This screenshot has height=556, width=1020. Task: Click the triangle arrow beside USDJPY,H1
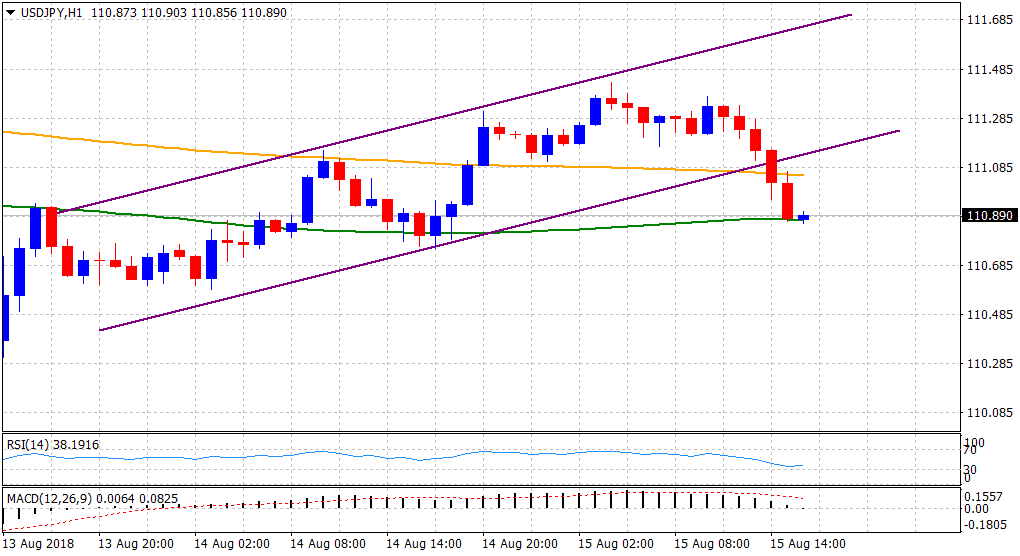coord(10,11)
